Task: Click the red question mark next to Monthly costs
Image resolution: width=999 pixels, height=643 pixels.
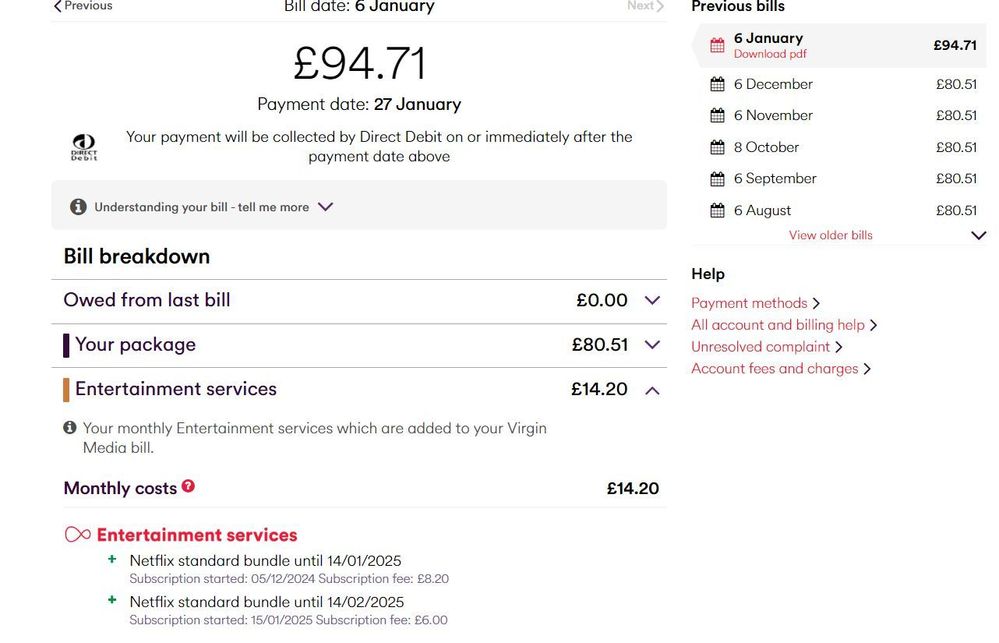Action: coord(188,486)
